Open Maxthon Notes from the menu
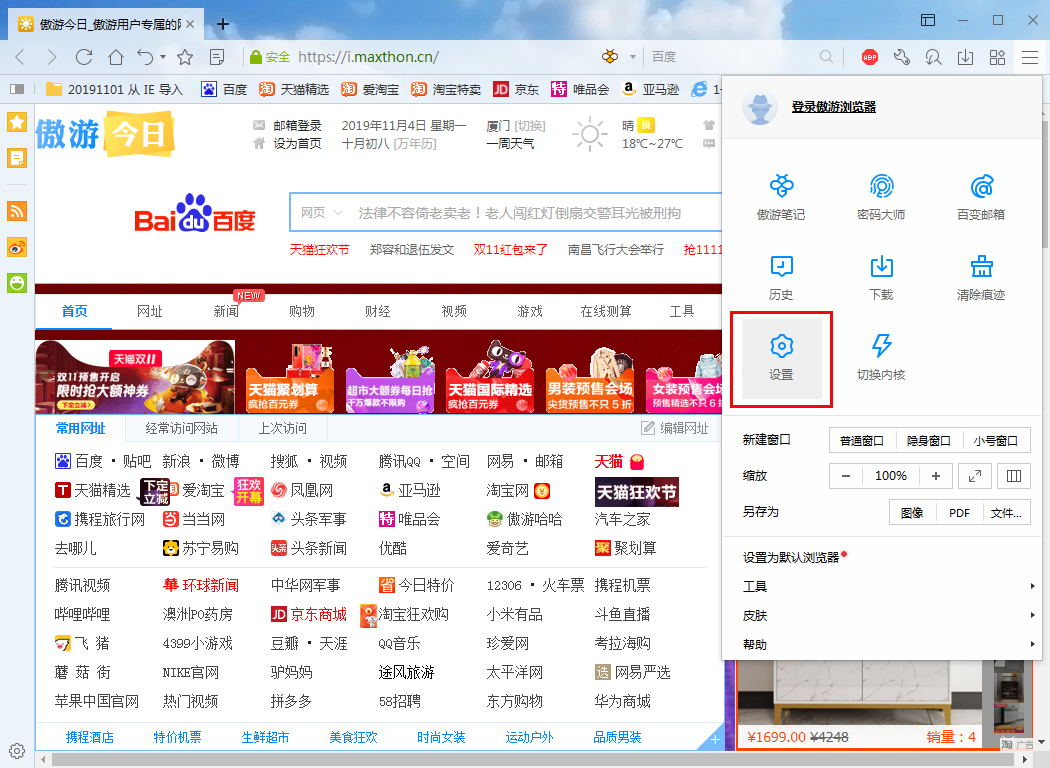The height and width of the screenshot is (768, 1050). 781,196
